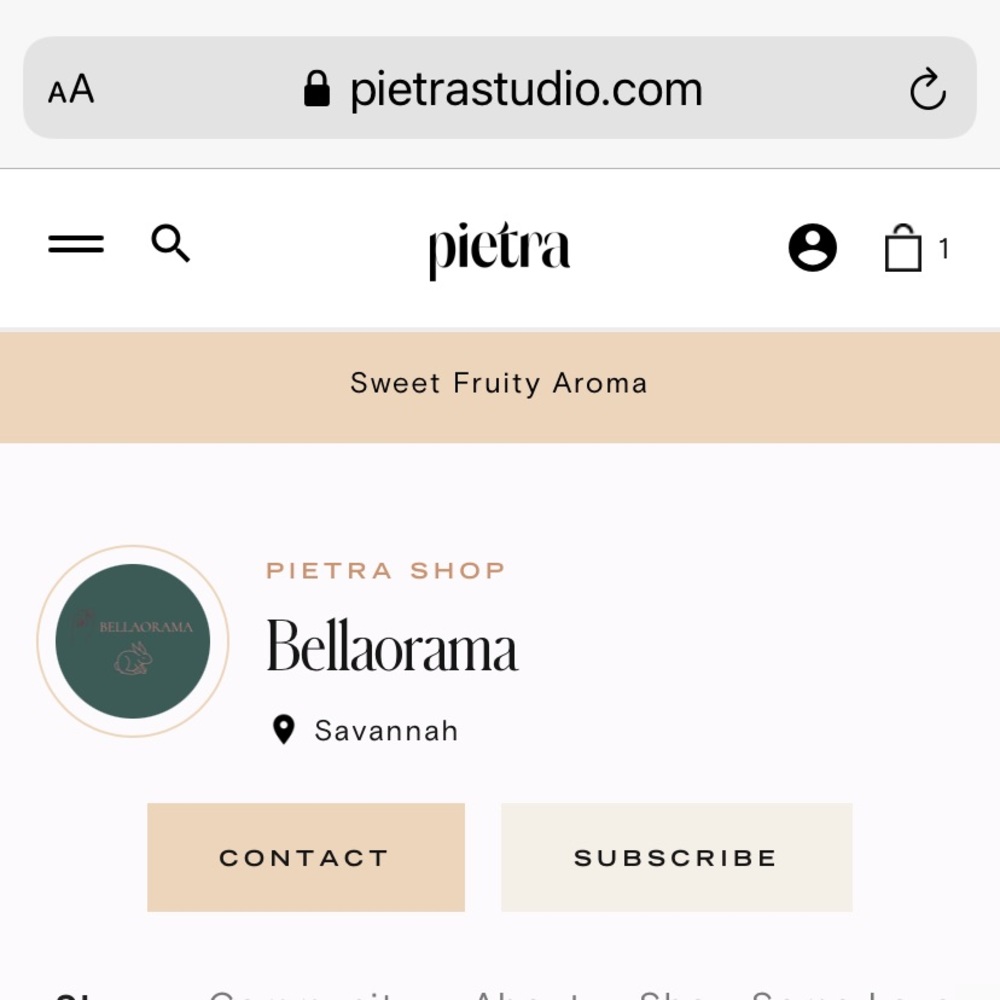Viewport: 1000px width, 1000px height.
Task: Click the location pin icon
Action: tap(283, 730)
